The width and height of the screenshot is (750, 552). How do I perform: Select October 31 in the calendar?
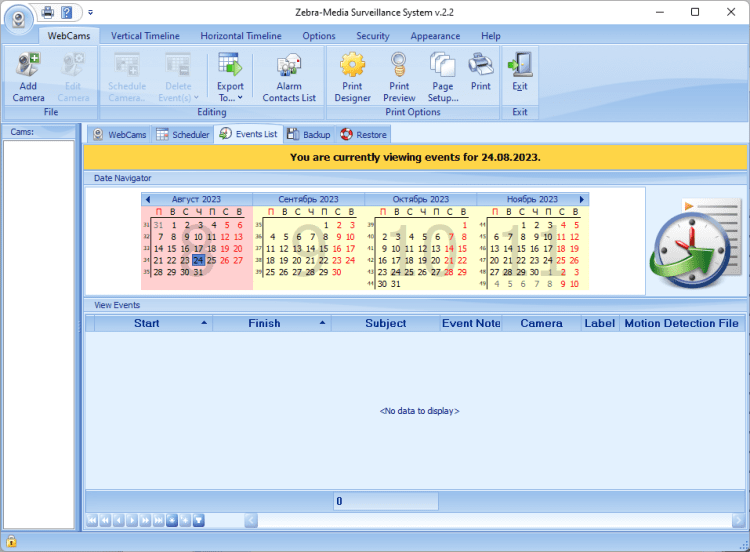[396, 284]
